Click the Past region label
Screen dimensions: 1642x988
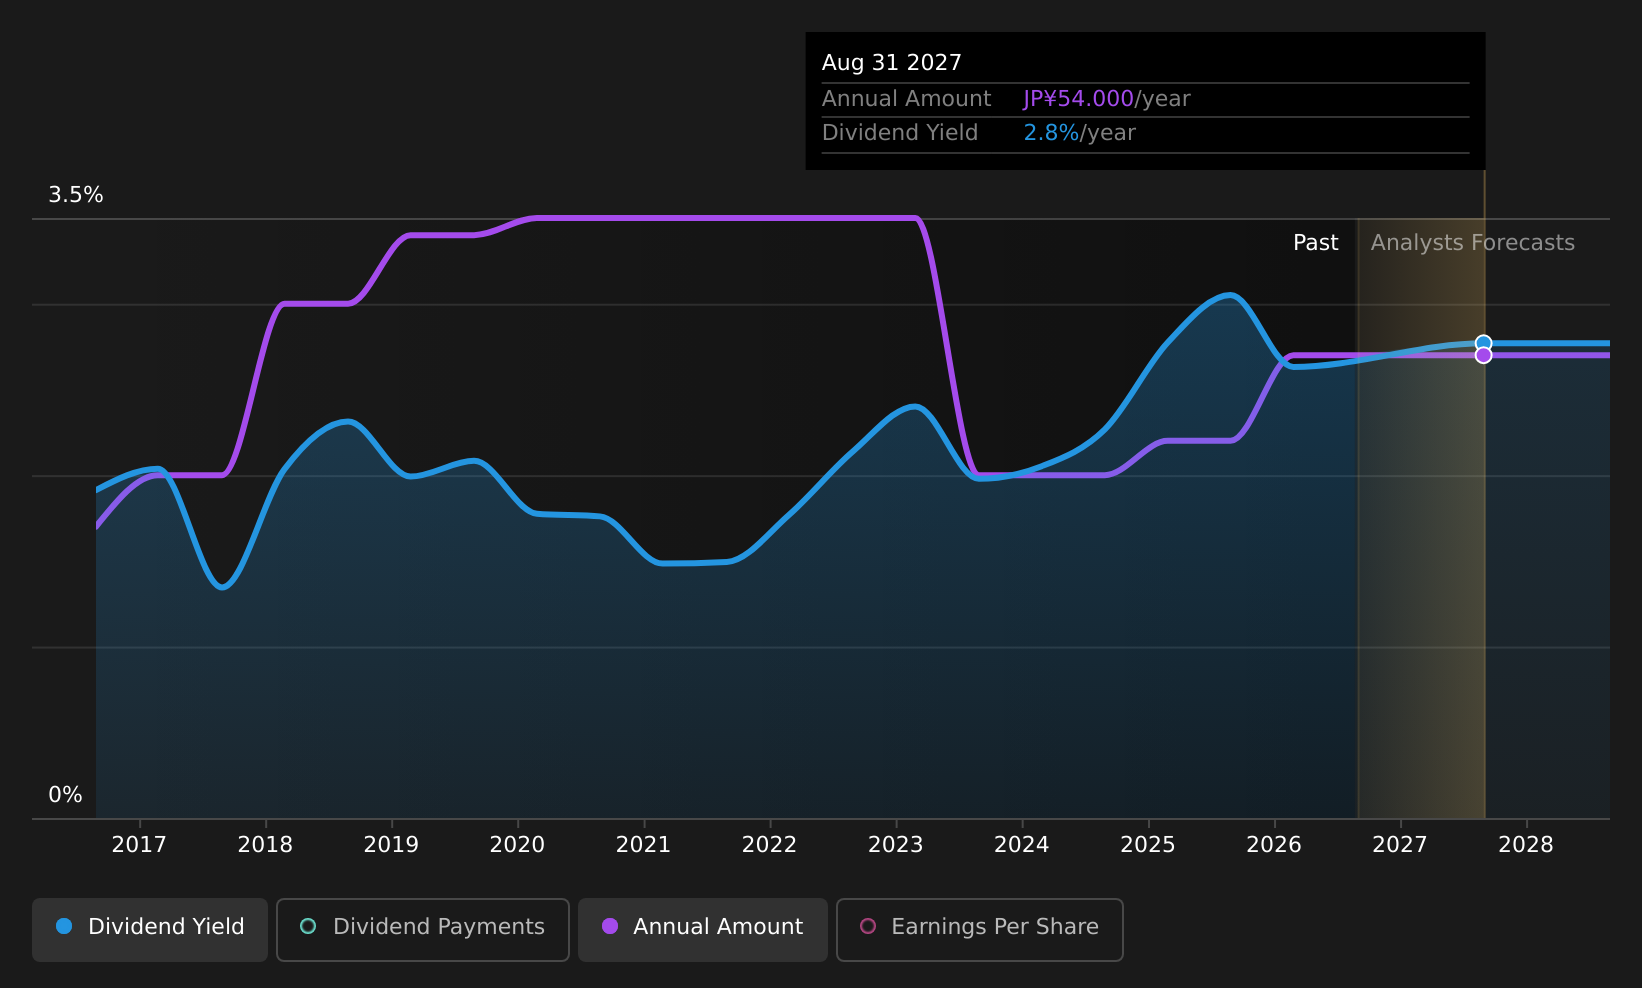pos(1315,243)
